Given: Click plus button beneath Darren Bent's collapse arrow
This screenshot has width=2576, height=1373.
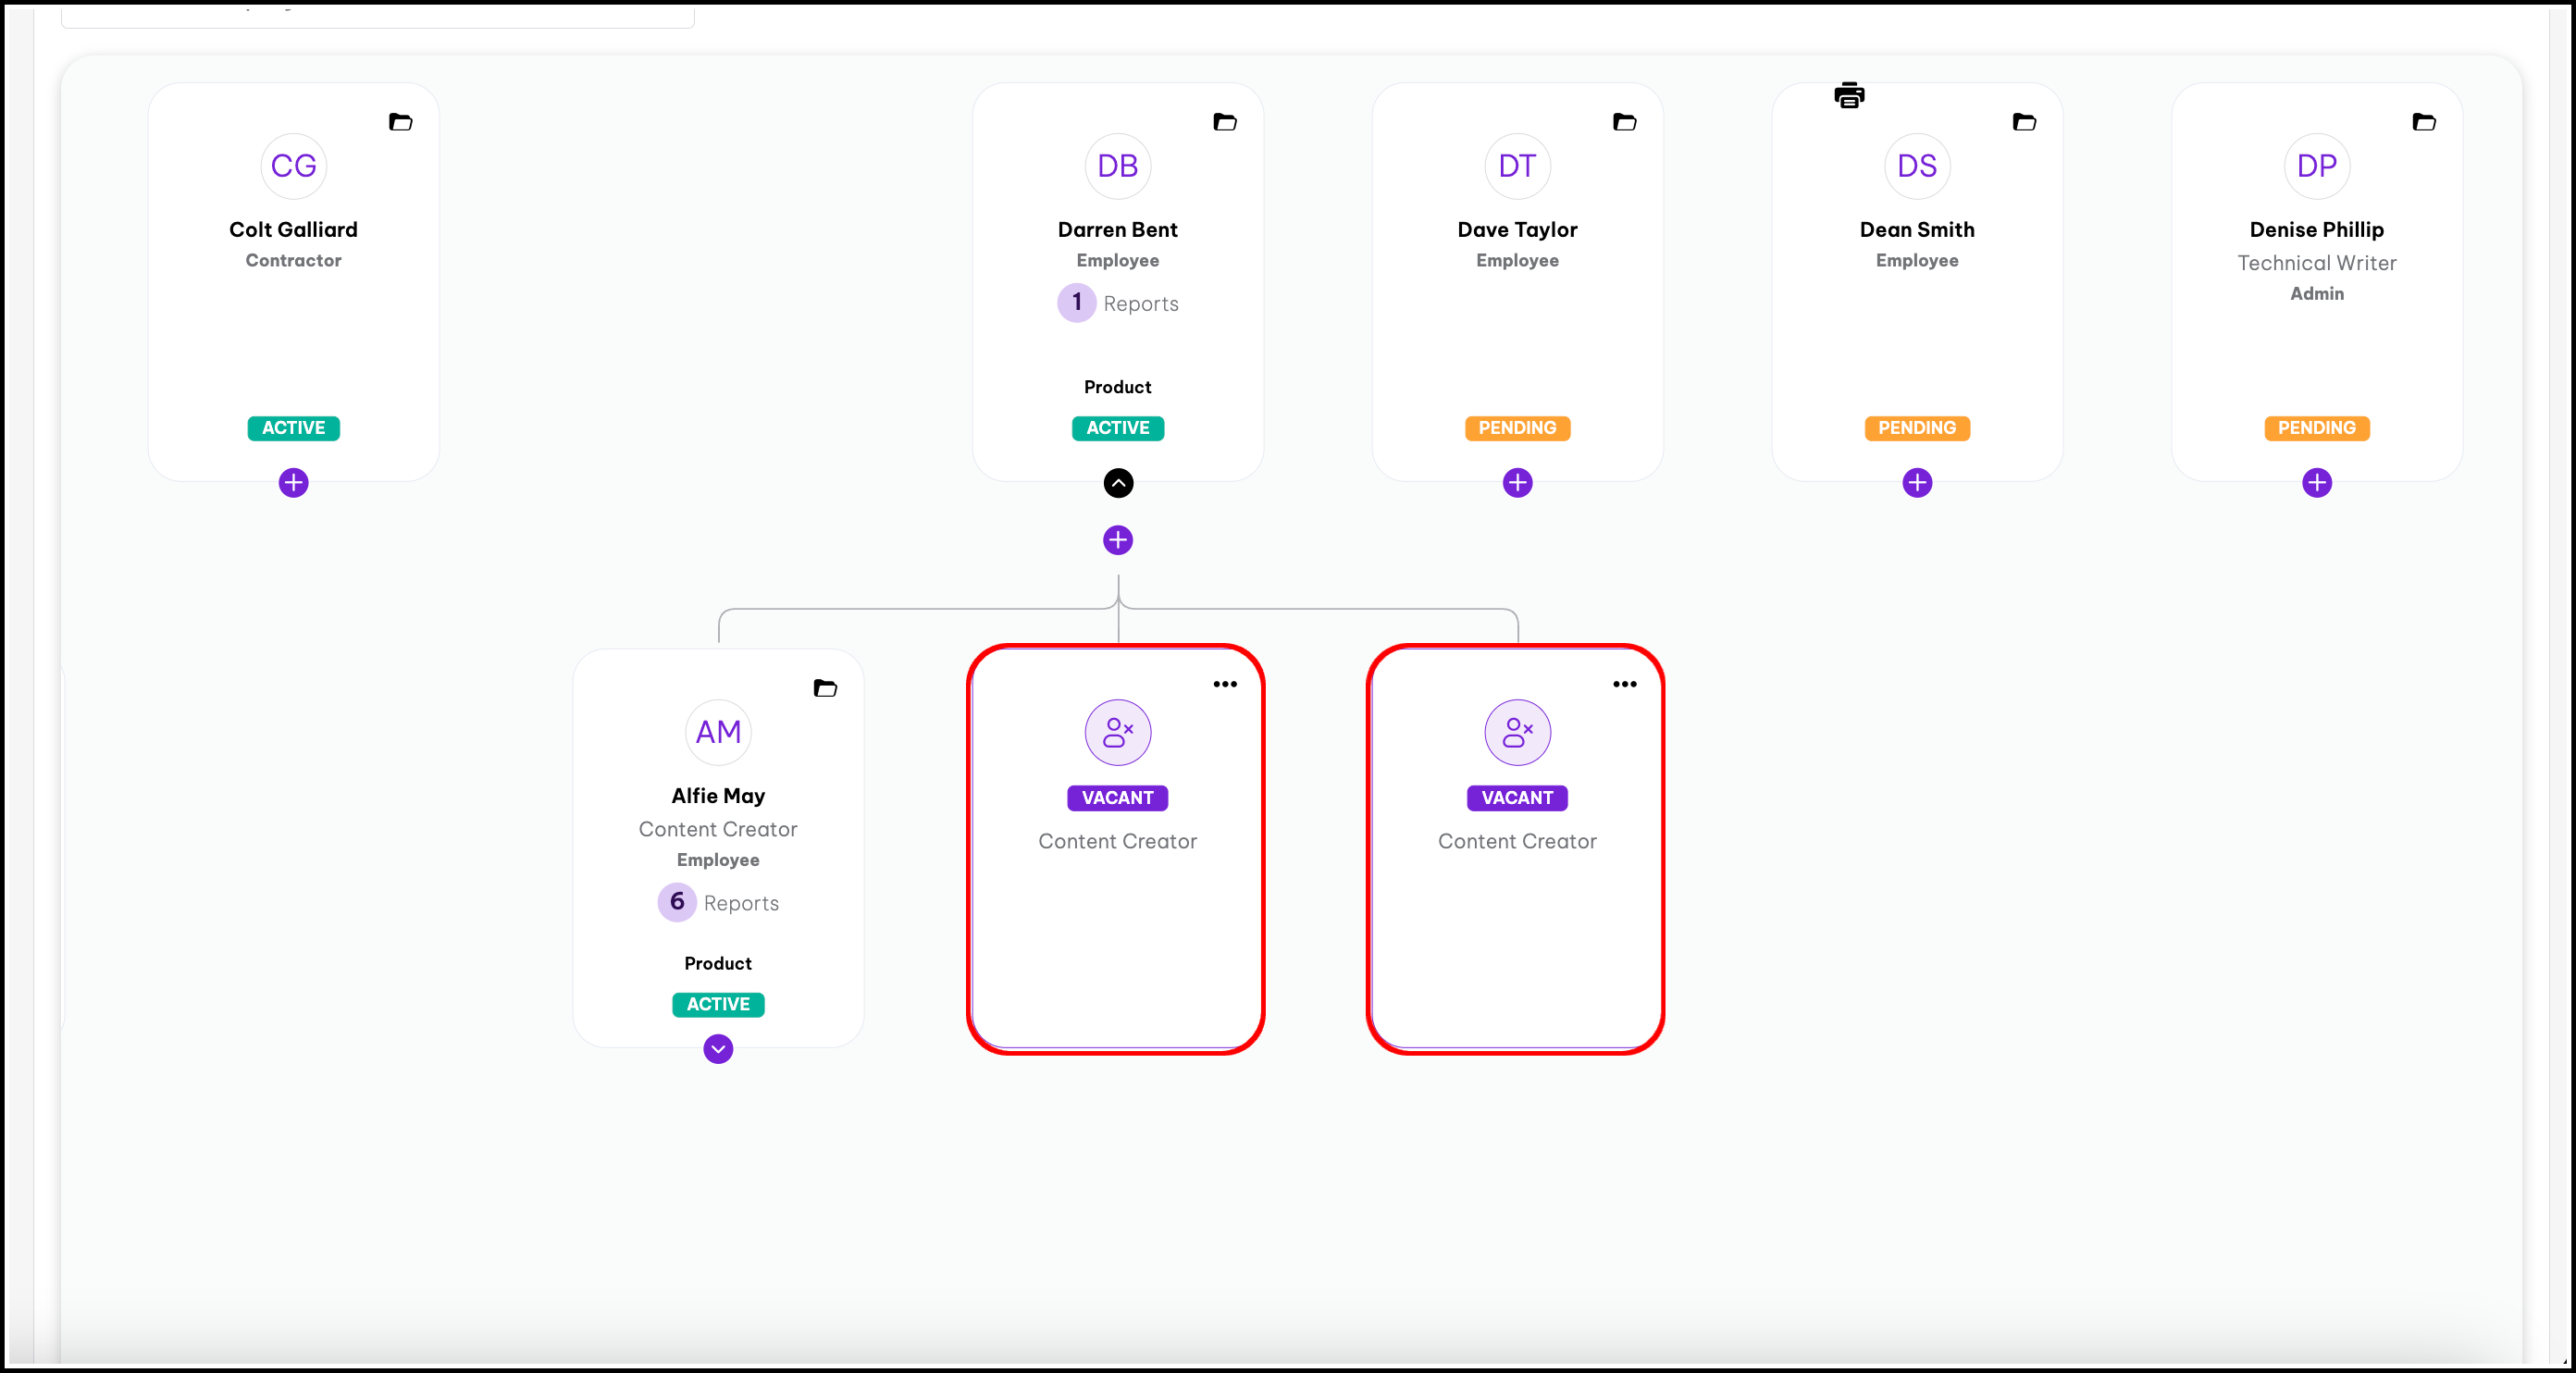Looking at the screenshot, I should click(1118, 540).
